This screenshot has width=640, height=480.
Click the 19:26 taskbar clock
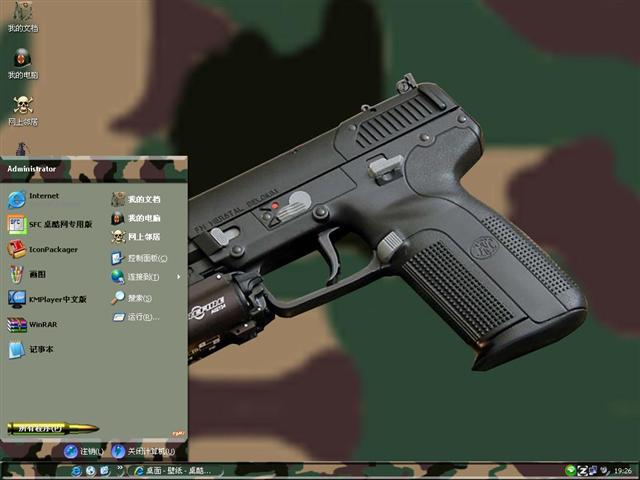623,471
